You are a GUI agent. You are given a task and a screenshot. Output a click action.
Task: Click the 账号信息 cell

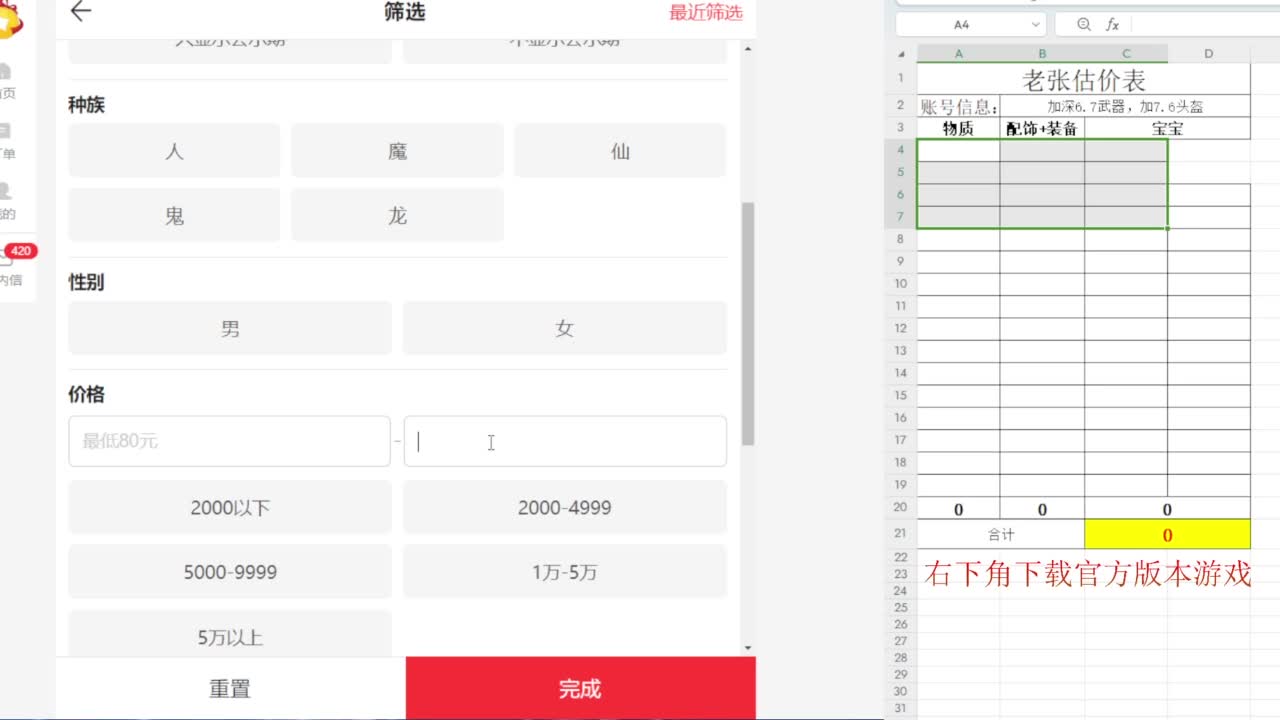(958, 107)
